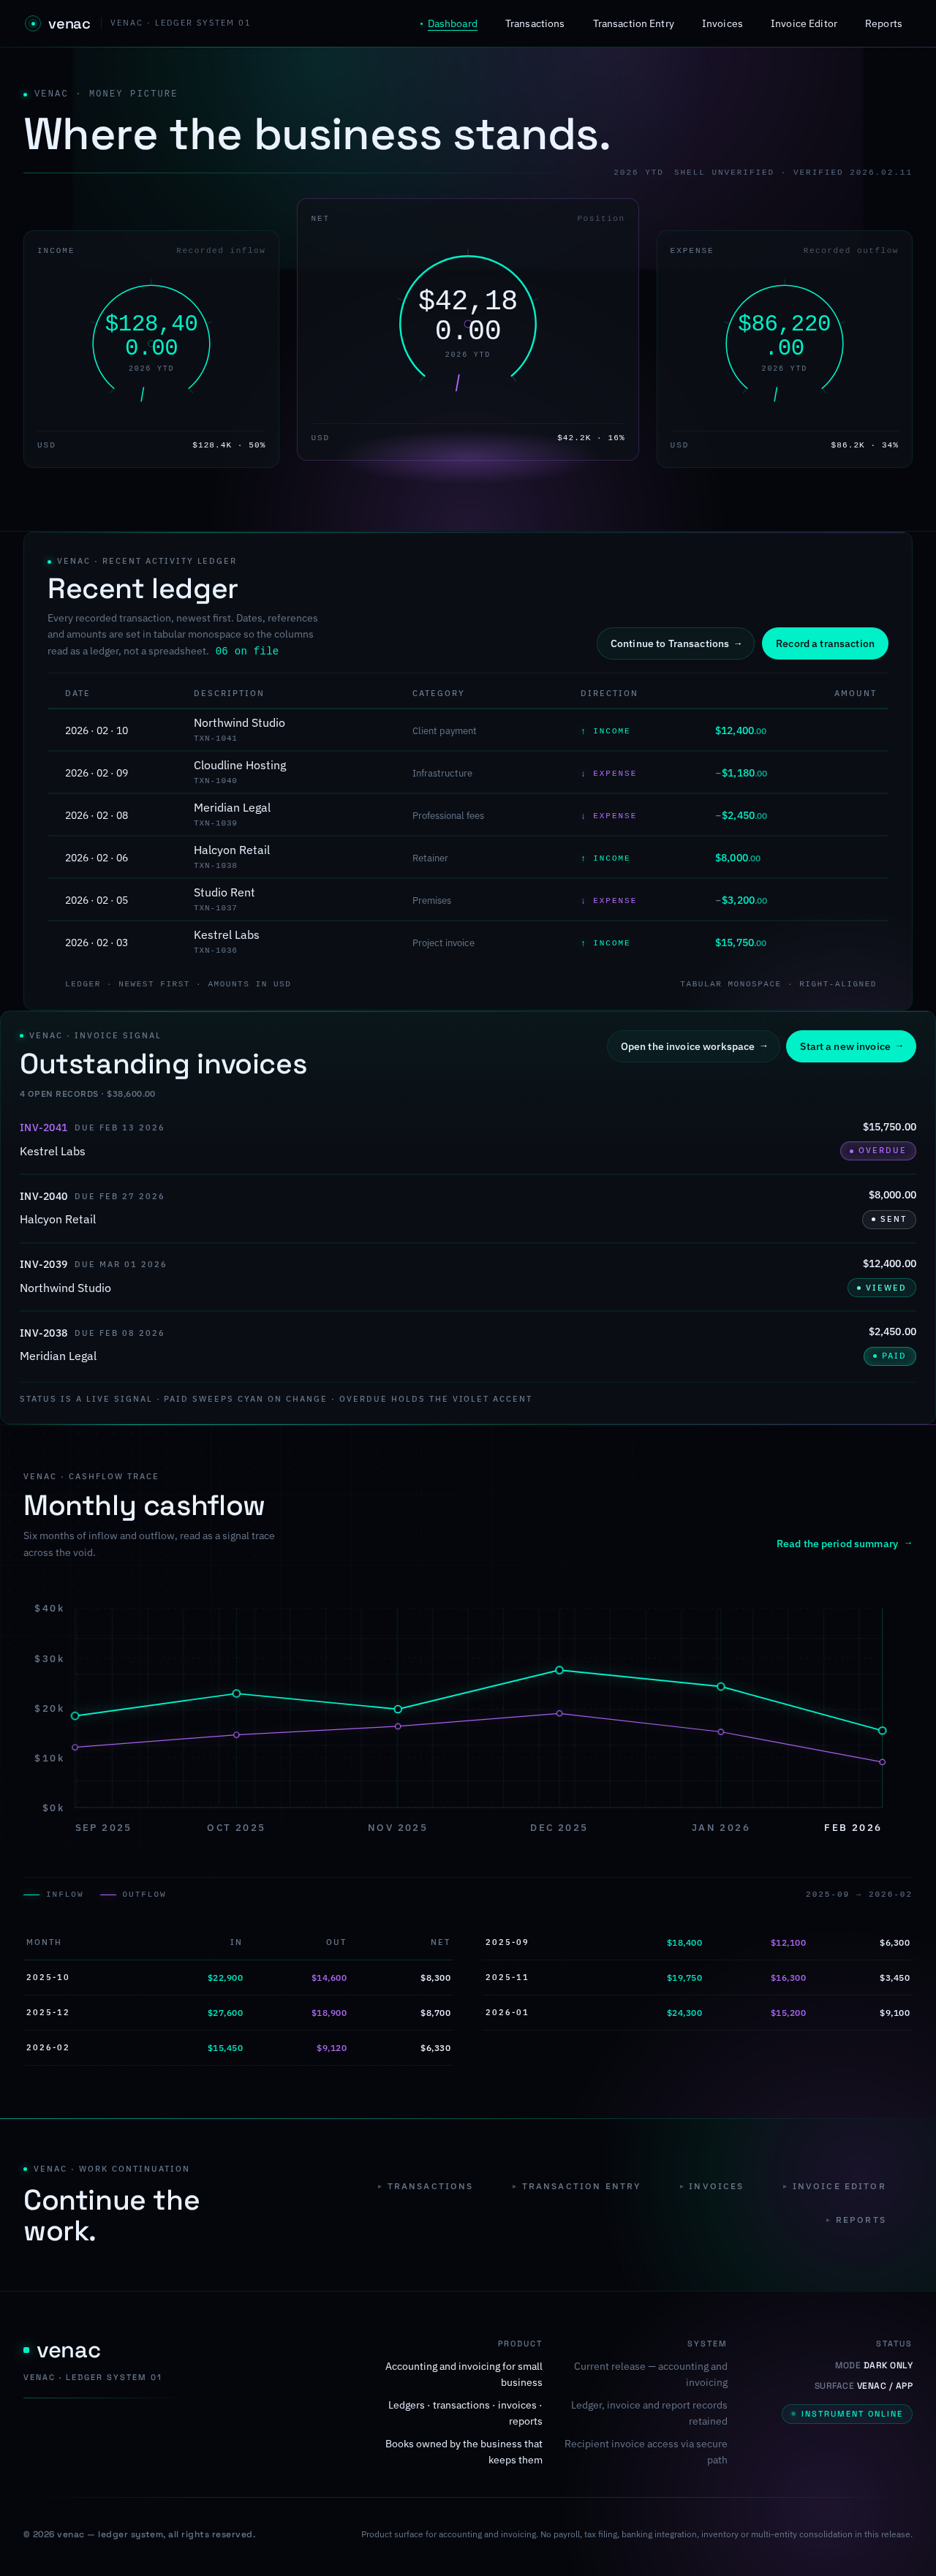The width and height of the screenshot is (936, 2576).
Task: Click Open the invoice workspace button
Action: point(693,1046)
